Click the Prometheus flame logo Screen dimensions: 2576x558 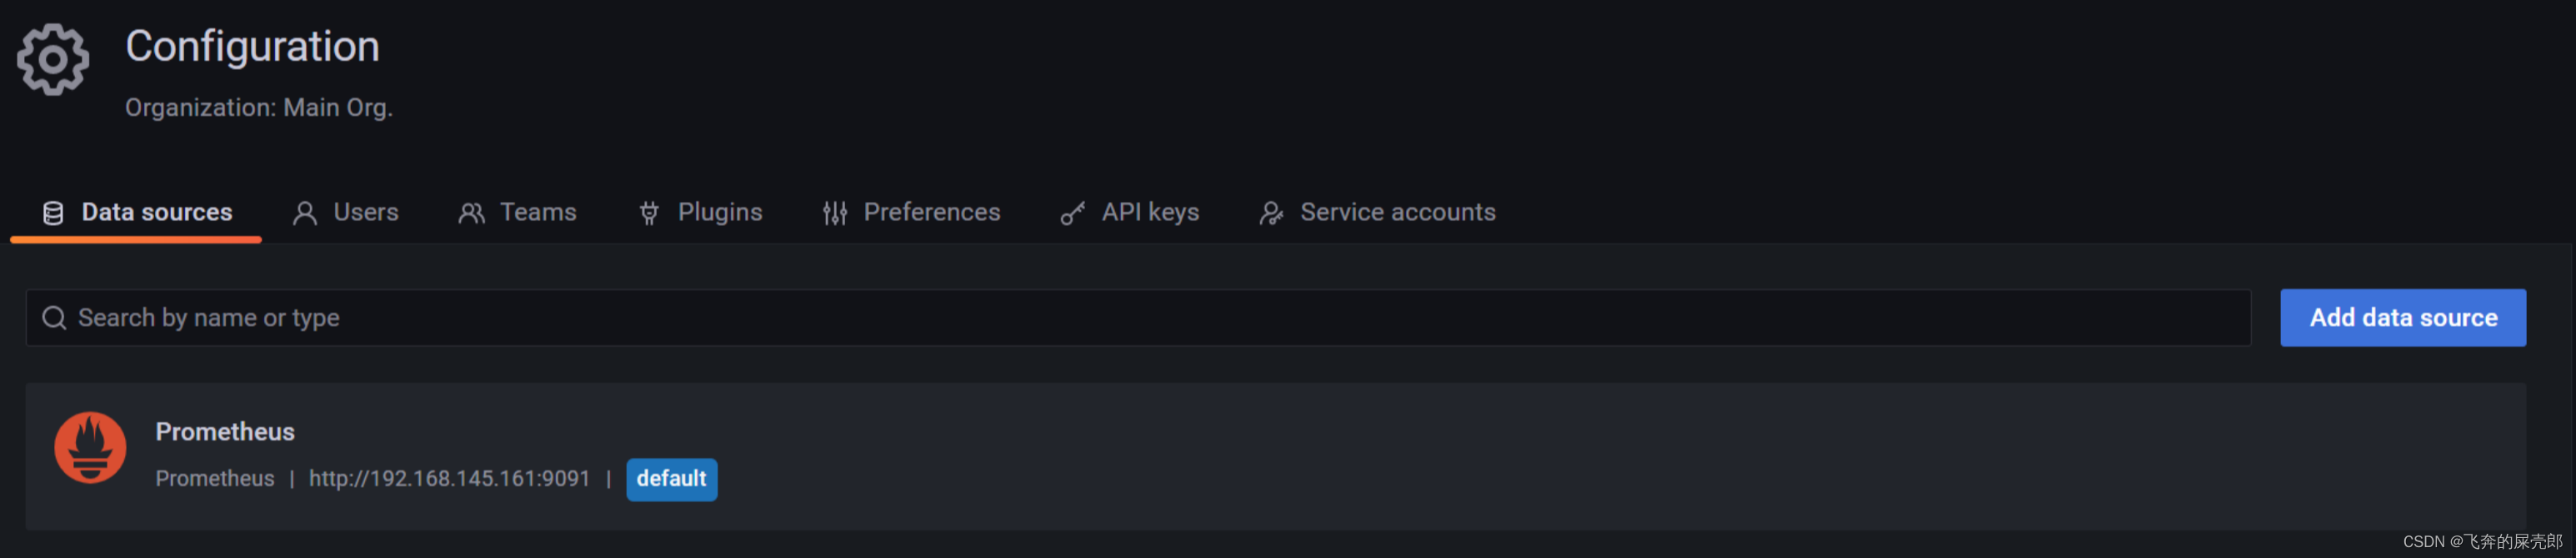[x=90, y=448]
